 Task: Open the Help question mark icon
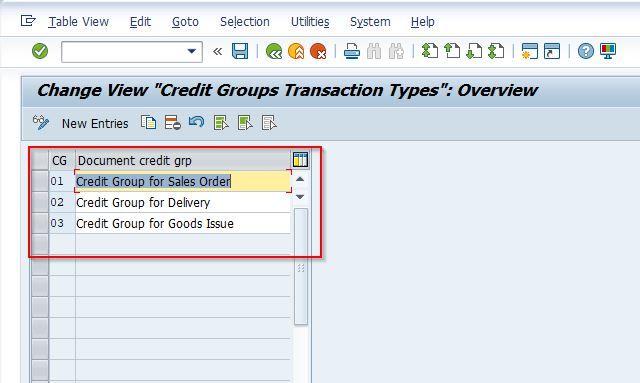pos(586,51)
